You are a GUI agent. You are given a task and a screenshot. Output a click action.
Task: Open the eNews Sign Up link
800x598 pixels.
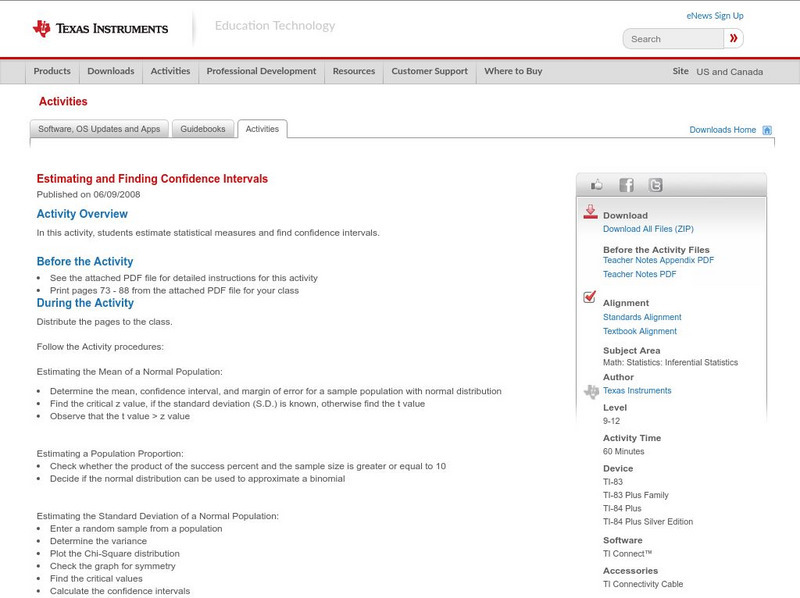tap(715, 16)
